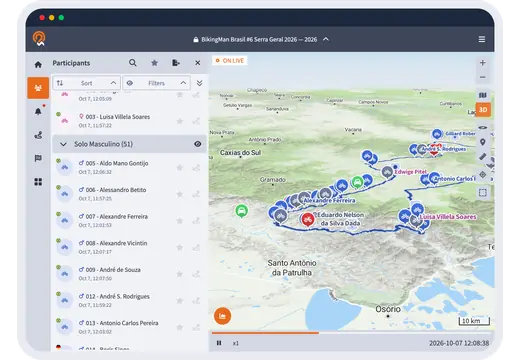Pause the live playback

[x=219, y=343]
